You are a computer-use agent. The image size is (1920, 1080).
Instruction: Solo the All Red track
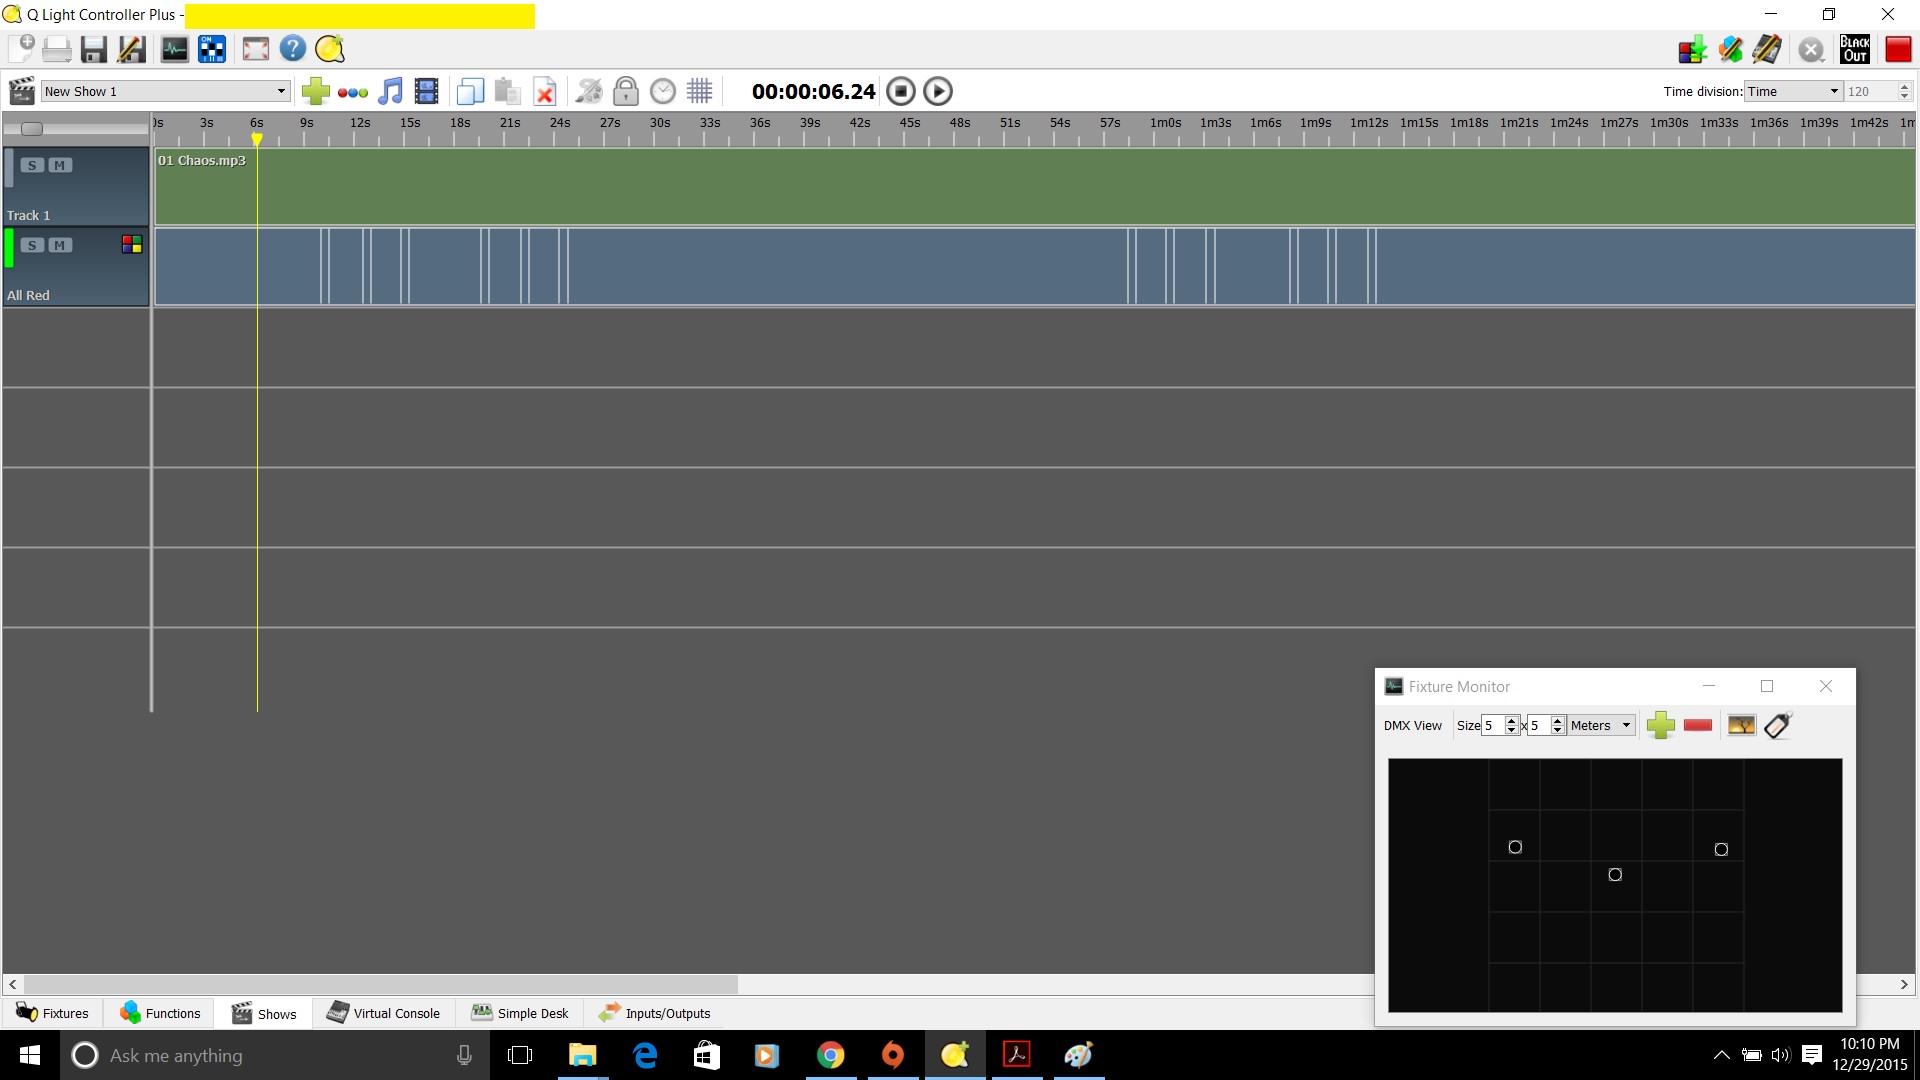point(33,245)
